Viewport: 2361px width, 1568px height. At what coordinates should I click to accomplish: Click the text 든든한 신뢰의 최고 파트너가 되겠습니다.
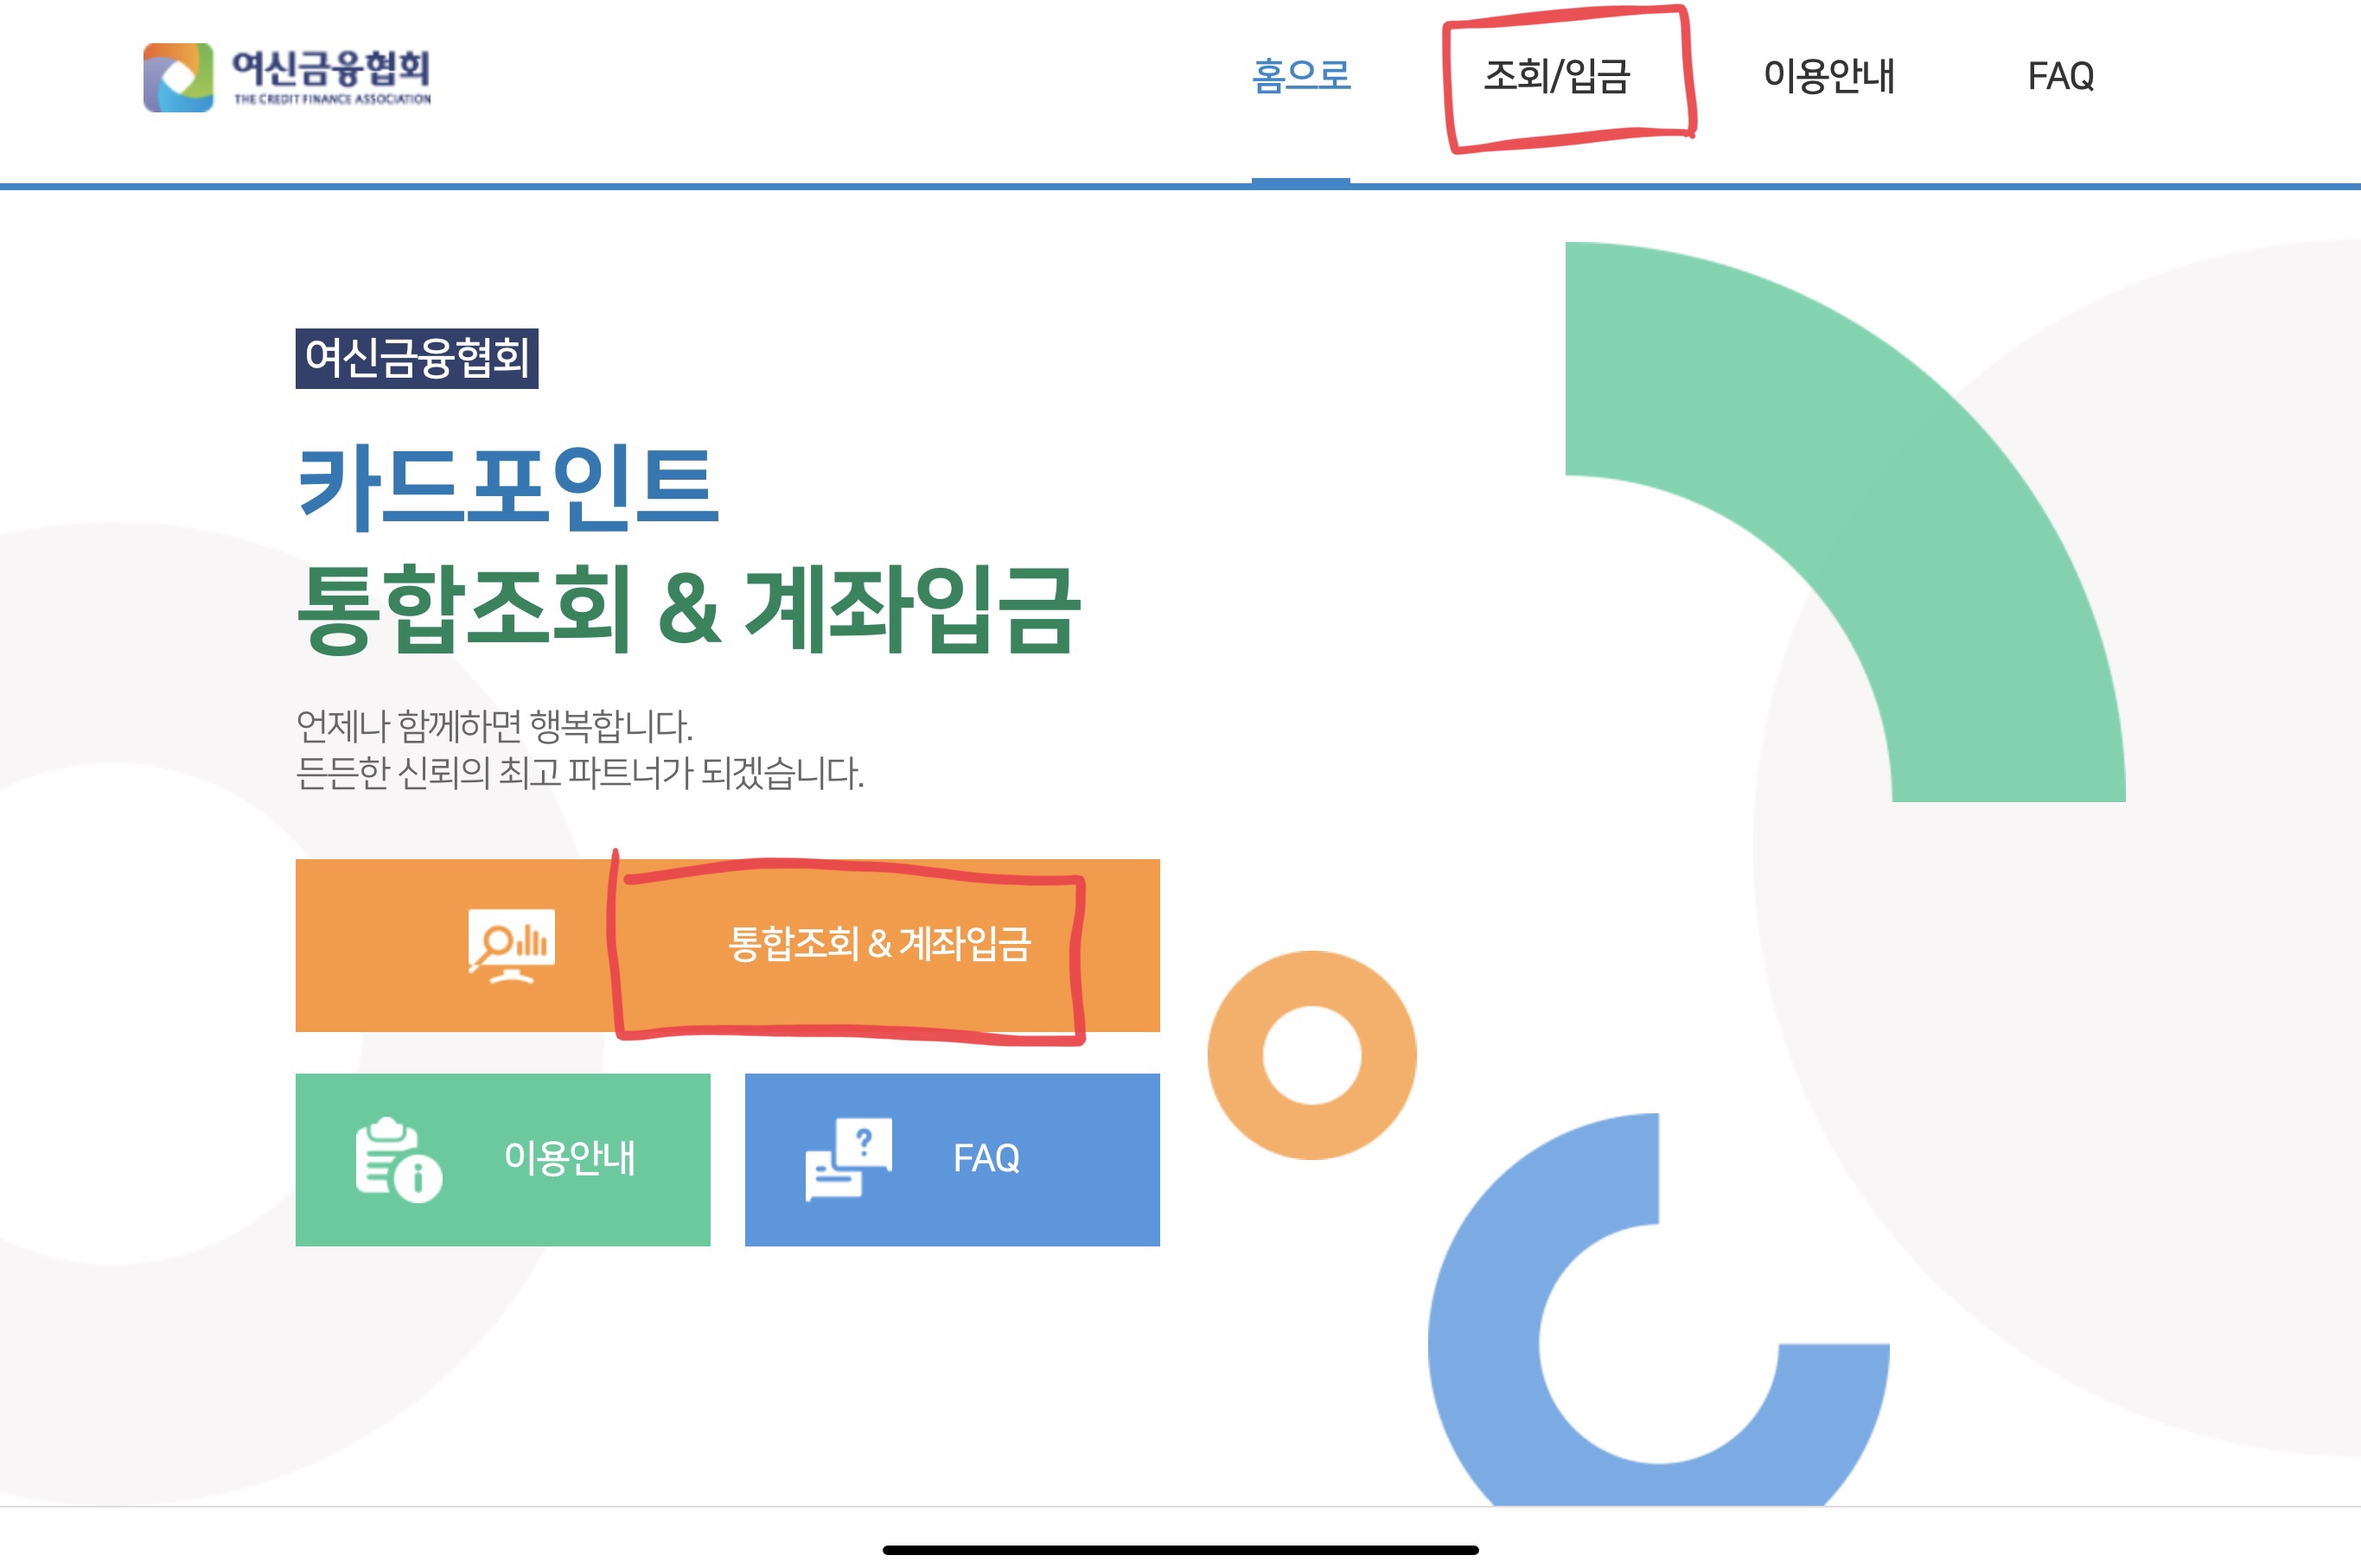(x=580, y=773)
